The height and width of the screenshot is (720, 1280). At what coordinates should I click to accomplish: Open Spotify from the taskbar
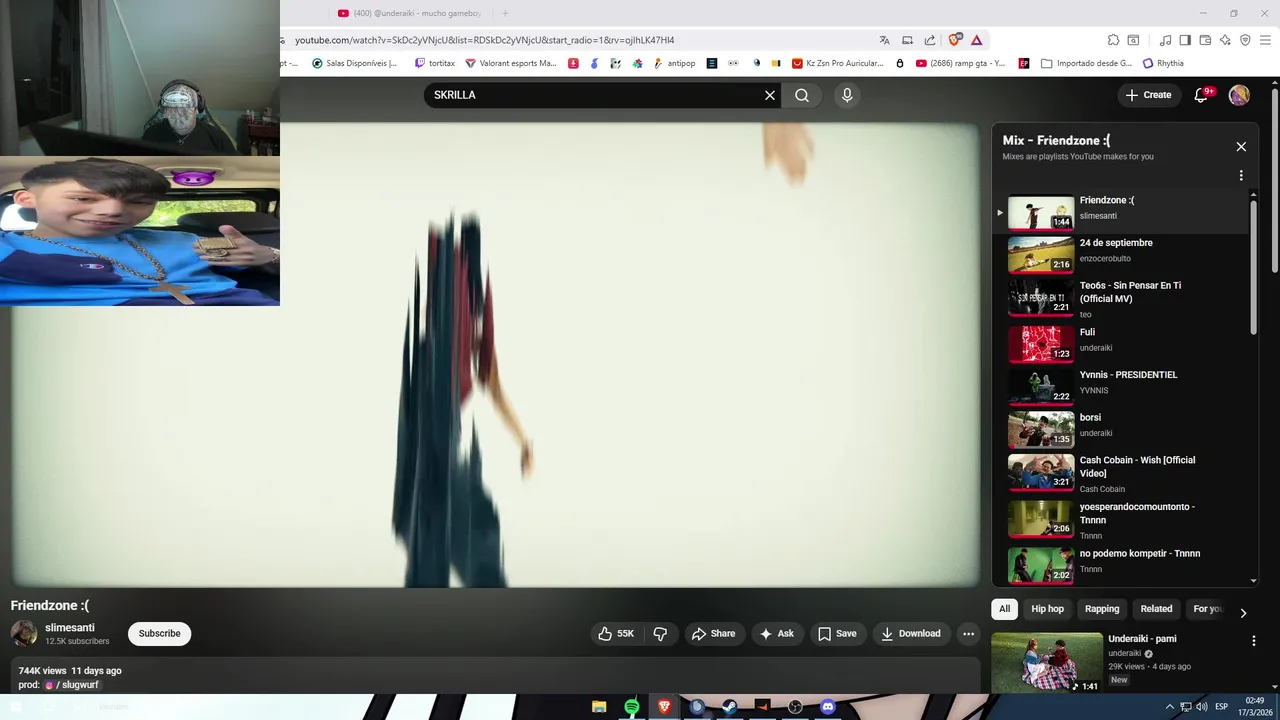tap(632, 707)
